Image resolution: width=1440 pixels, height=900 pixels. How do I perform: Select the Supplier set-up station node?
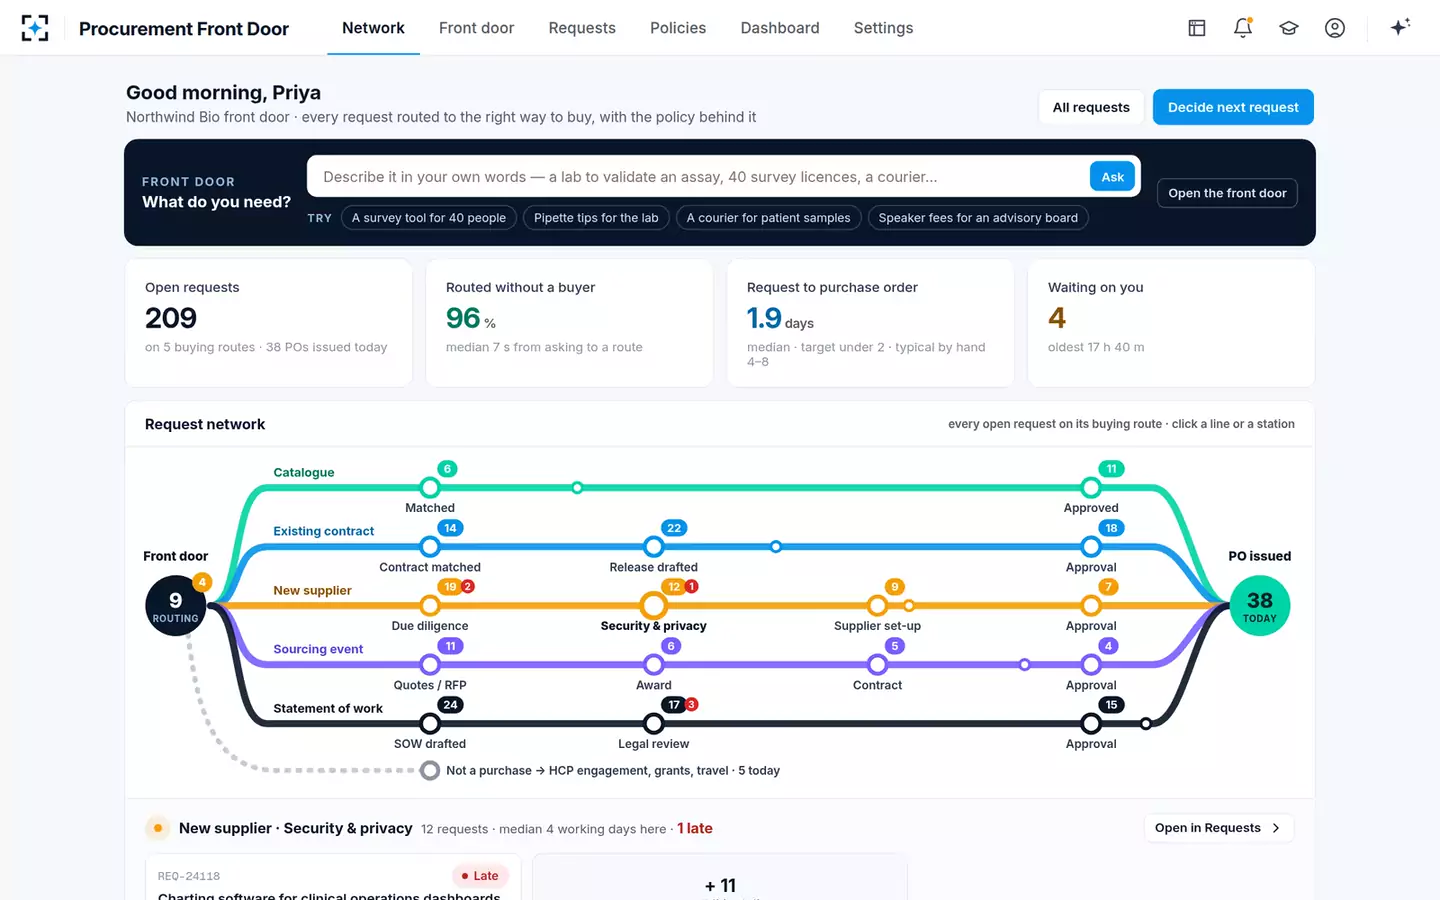point(877,605)
